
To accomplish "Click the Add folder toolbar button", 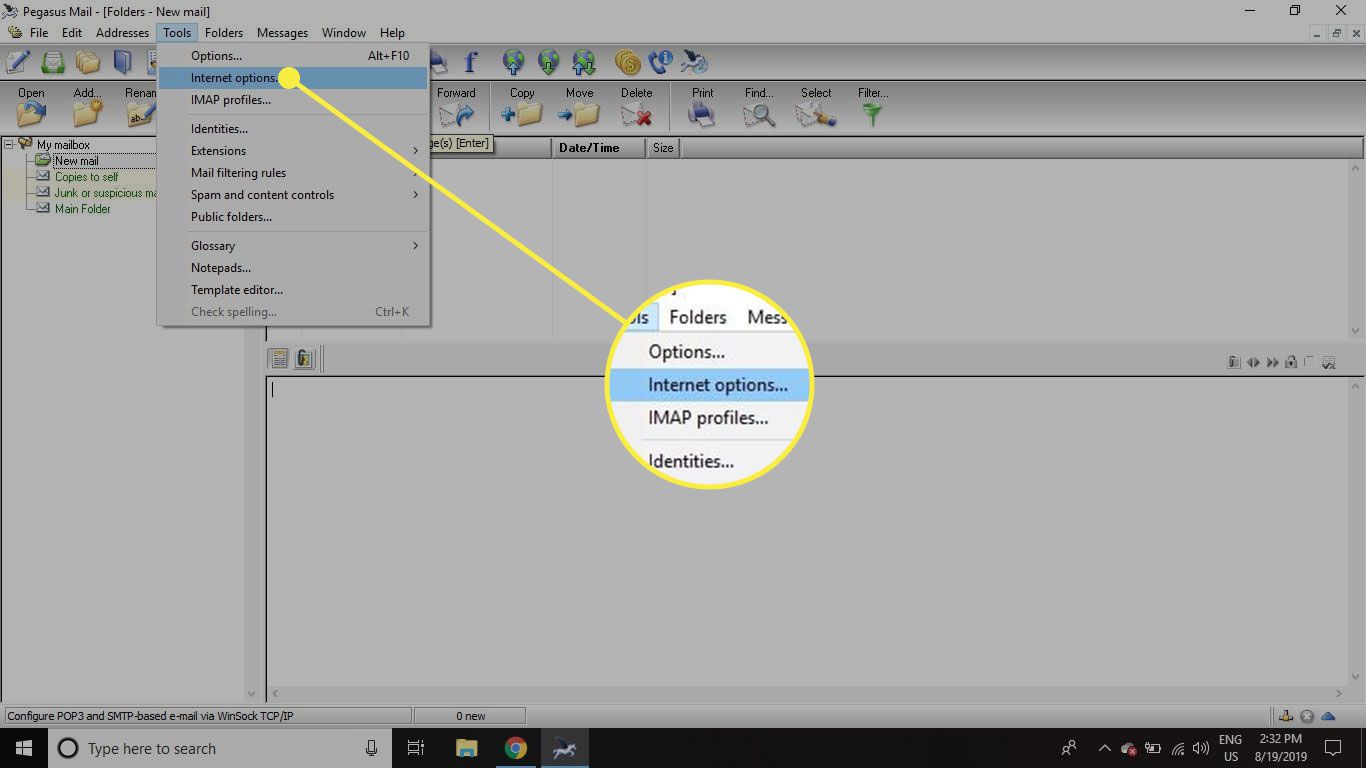I will [88, 106].
